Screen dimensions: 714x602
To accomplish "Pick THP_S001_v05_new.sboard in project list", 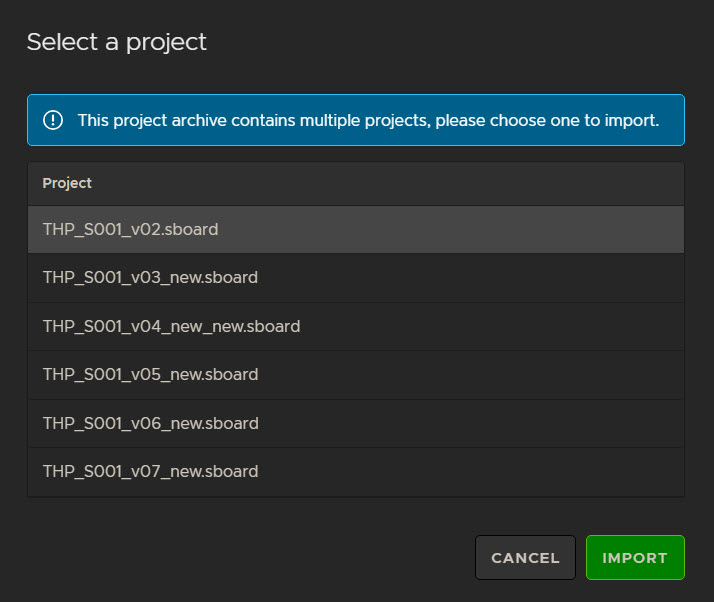I will pyautogui.click(x=150, y=374).
